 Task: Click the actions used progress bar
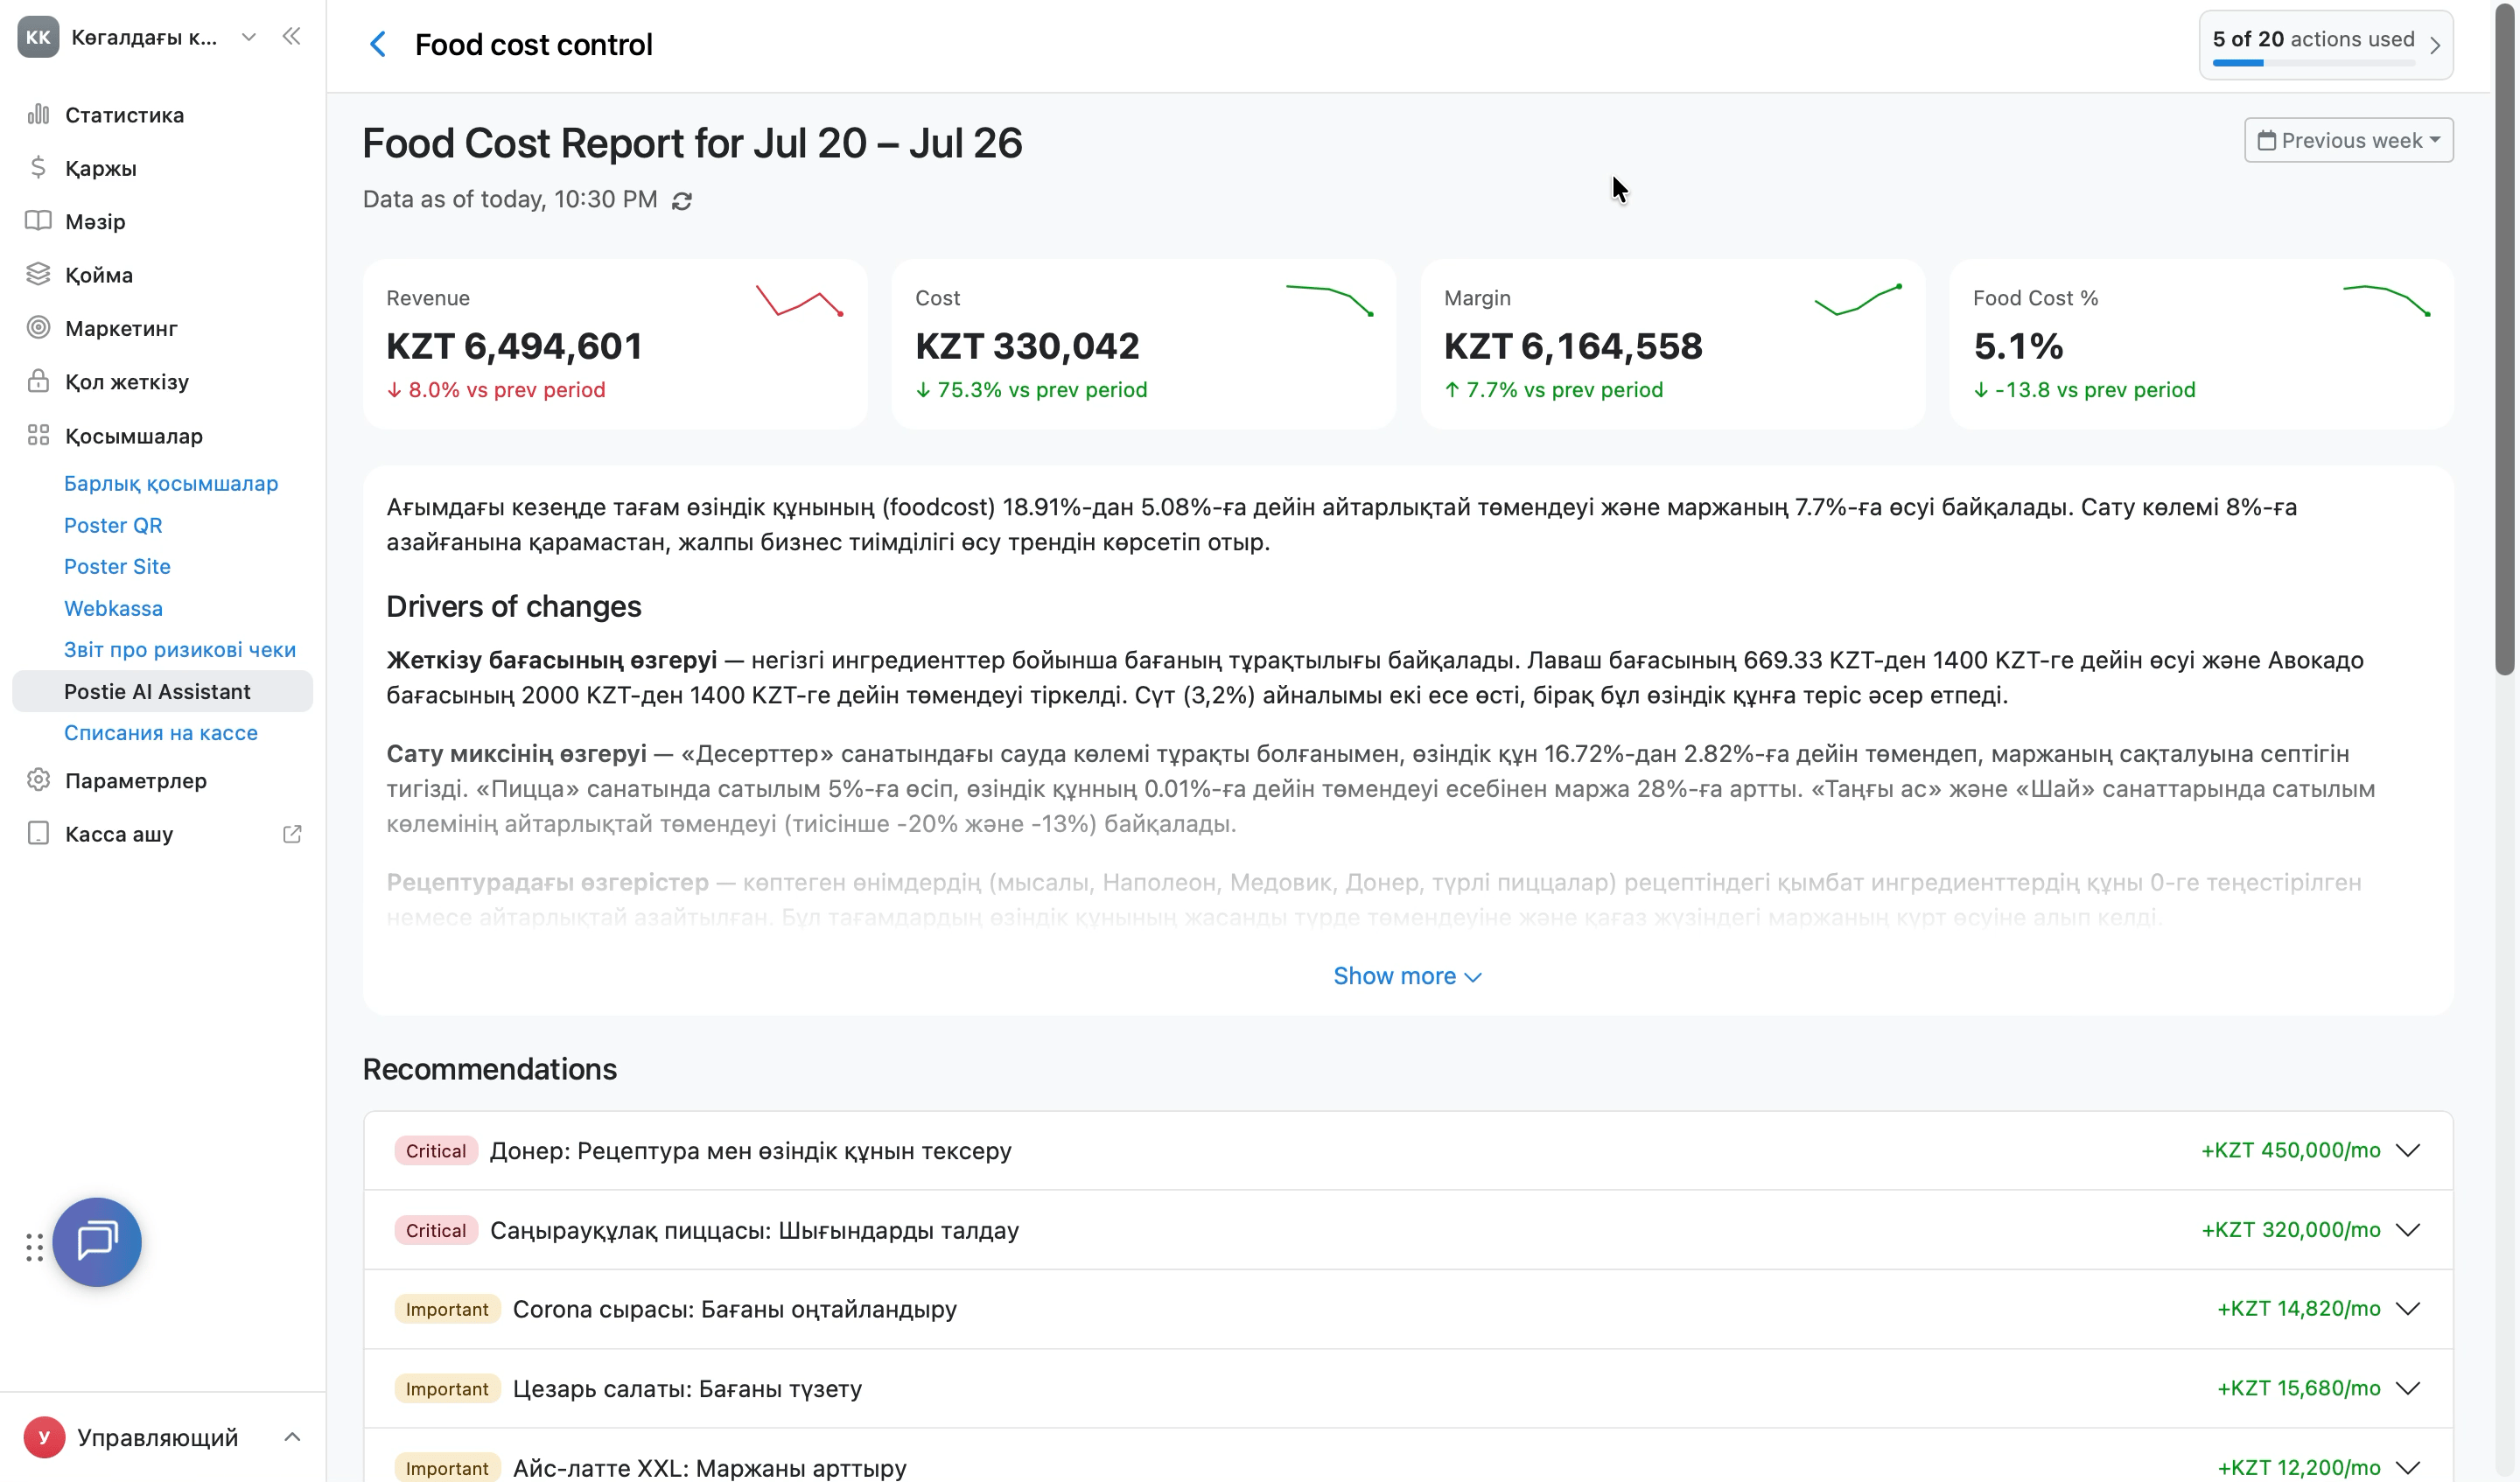point(2314,63)
